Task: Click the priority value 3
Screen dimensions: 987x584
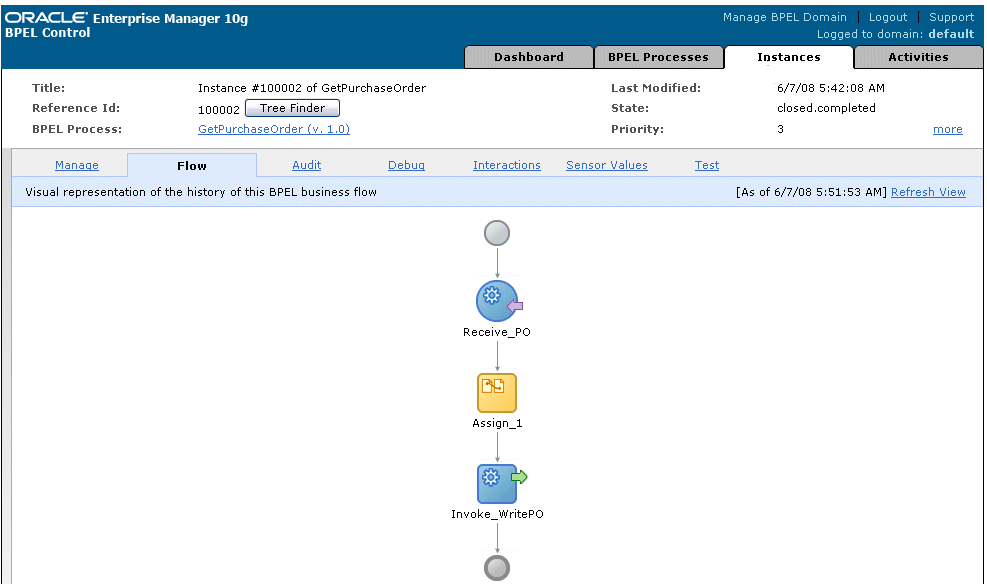Action: (781, 129)
